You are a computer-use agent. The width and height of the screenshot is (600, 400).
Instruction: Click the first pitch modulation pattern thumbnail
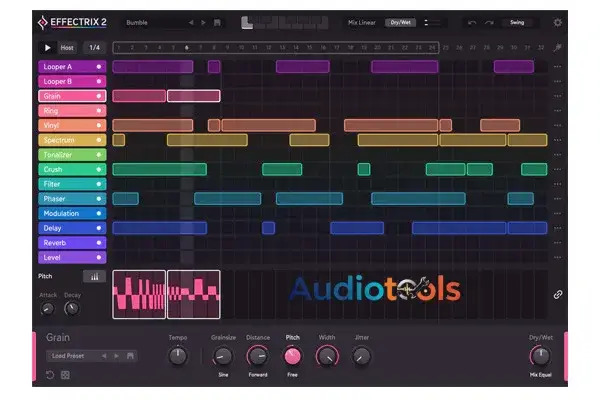pyautogui.click(x=139, y=294)
